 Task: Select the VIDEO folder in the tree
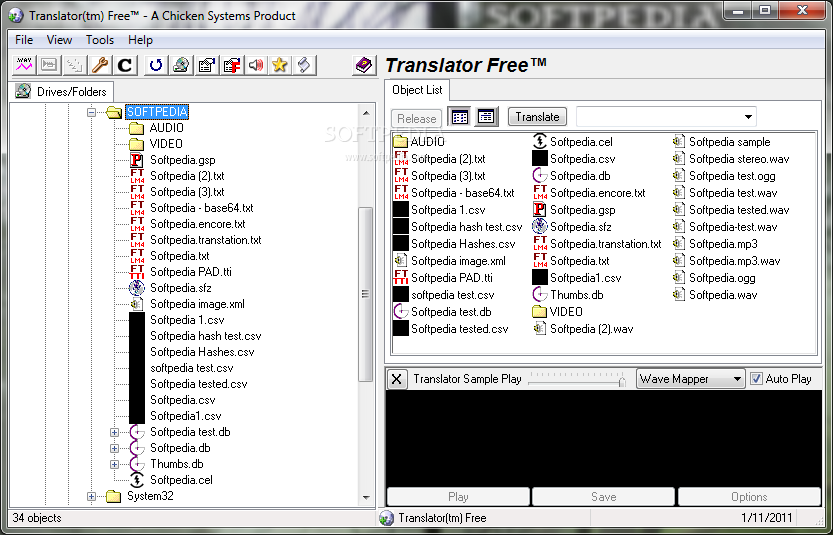tap(166, 144)
